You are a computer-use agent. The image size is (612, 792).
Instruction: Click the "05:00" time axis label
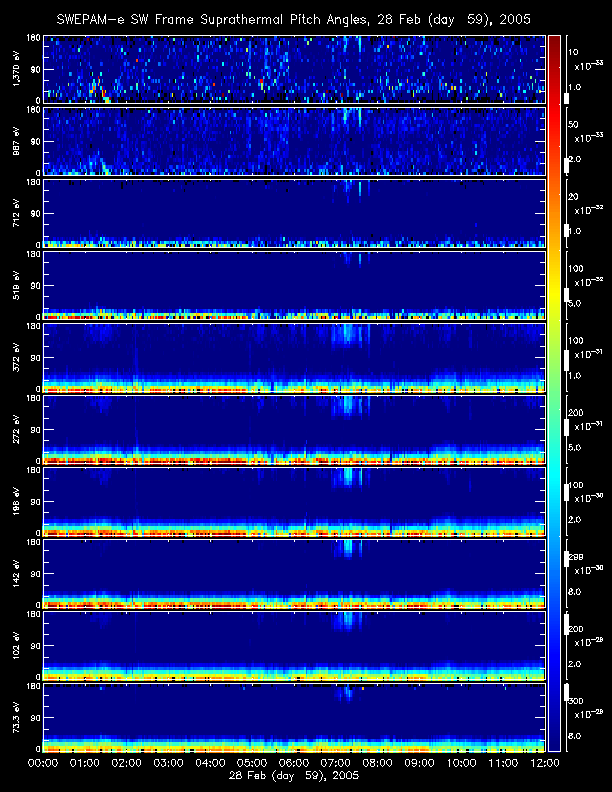click(x=252, y=763)
